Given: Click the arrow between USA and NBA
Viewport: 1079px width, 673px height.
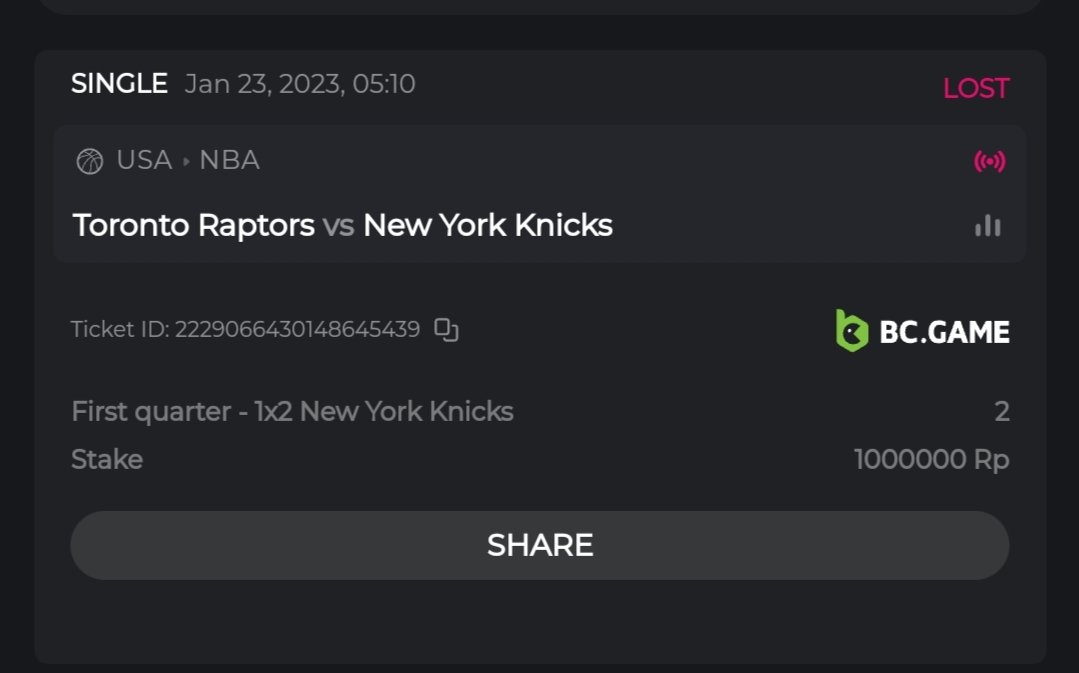Looking at the screenshot, I should [186, 161].
